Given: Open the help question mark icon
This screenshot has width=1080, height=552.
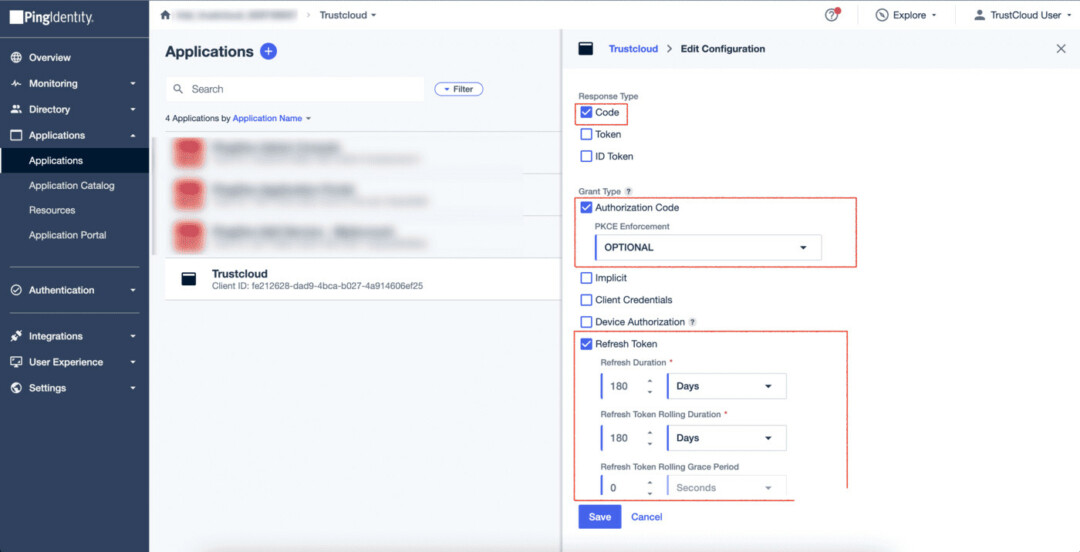Looking at the screenshot, I should coord(832,15).
